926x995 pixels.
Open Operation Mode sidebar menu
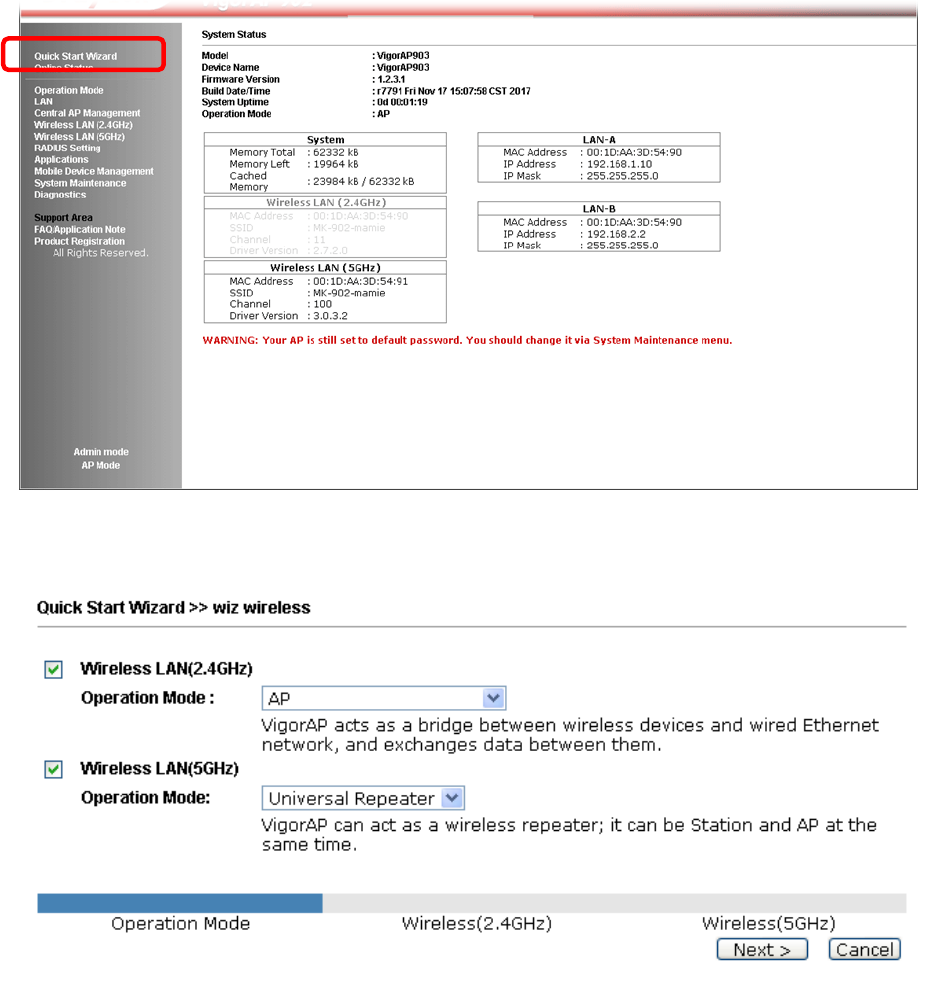point(69,90)
